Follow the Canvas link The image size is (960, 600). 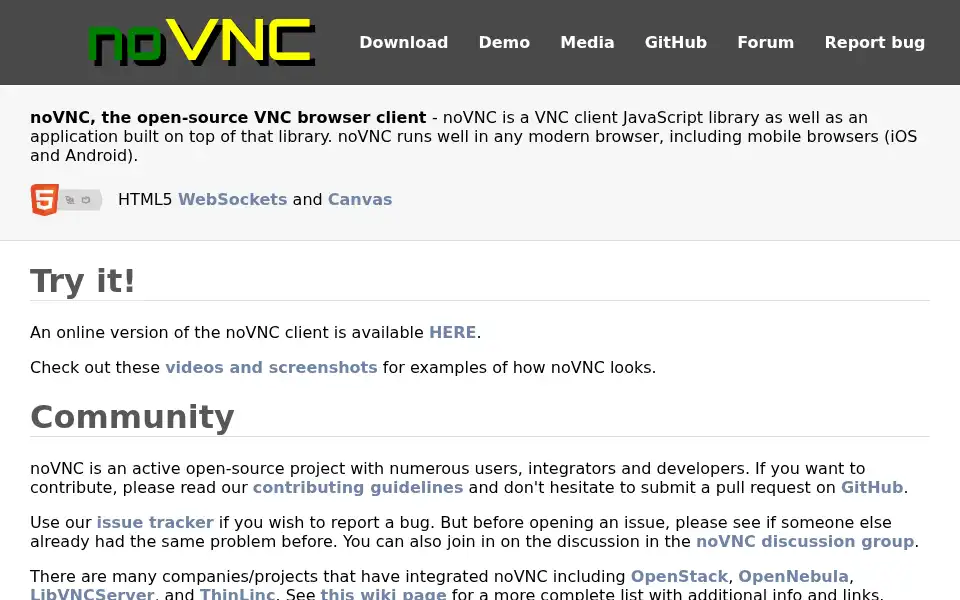click(x=360, y=200)
